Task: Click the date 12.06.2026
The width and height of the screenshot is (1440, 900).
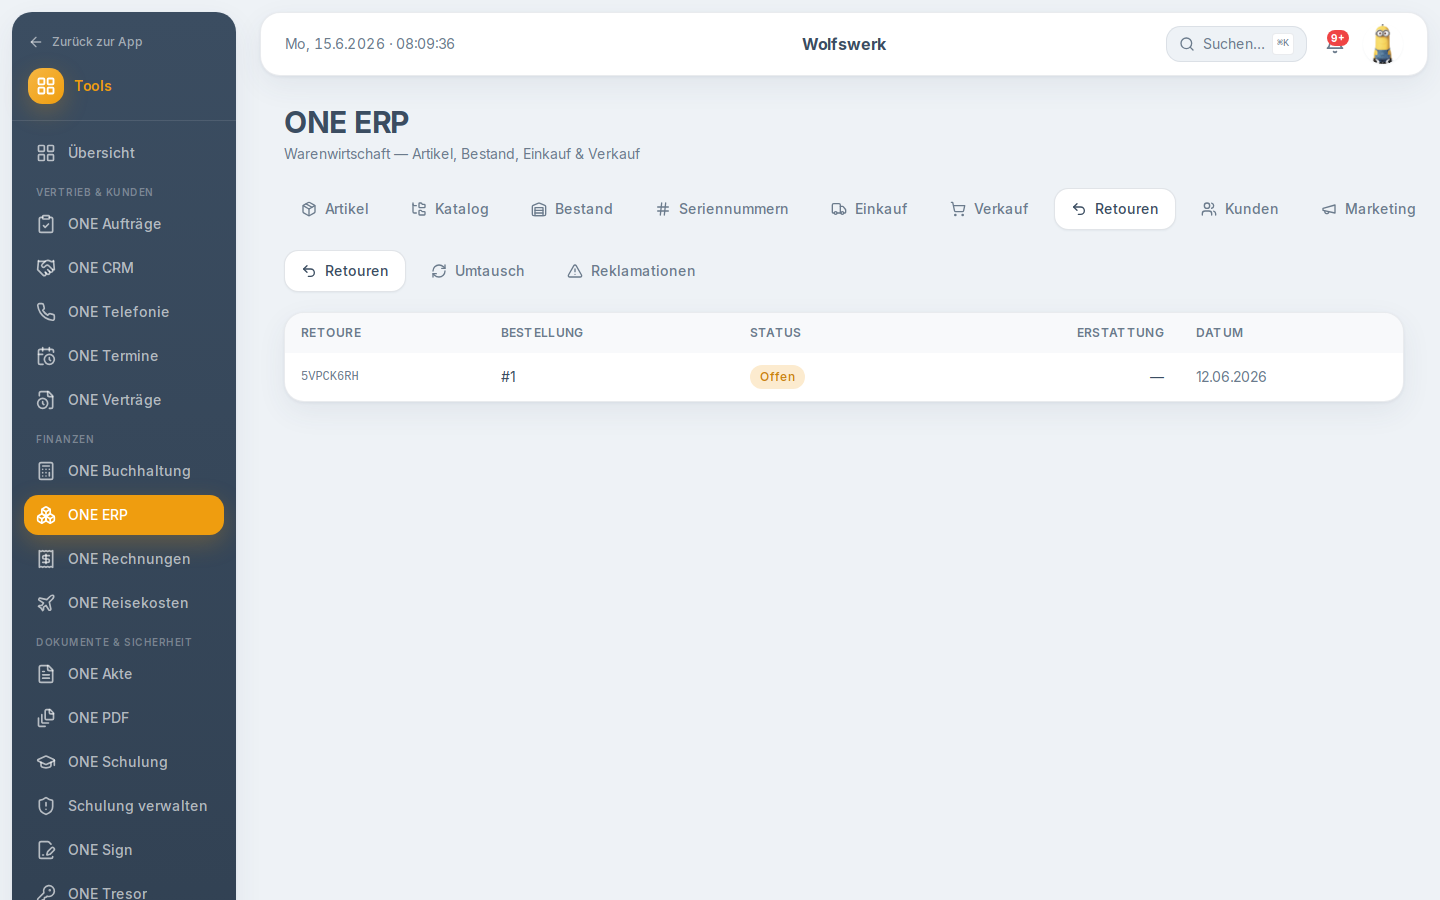Action: pyautogui.click(x=1231, y=377)
